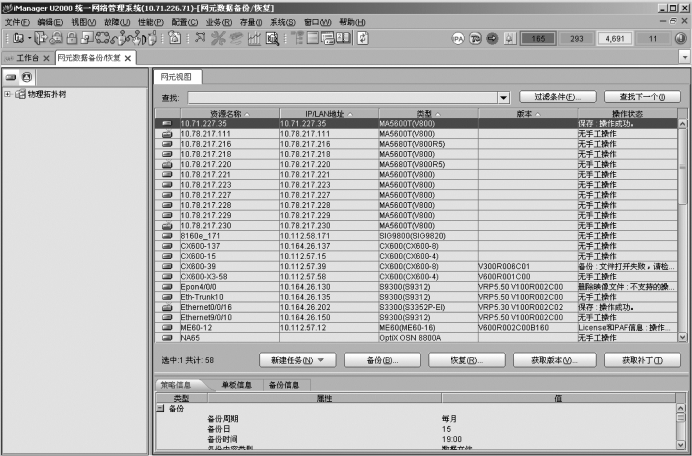Viewport: 692px width, 456px height.
Task: Click inside the 查找 search input field
Action: pyautogui.click(x=343, y=98)
